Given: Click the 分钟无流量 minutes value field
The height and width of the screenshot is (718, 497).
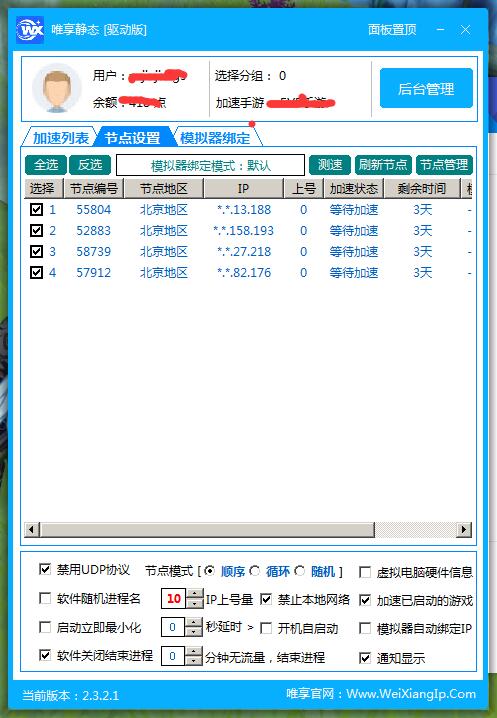Looking at the screenshot, I should [173, 656].
